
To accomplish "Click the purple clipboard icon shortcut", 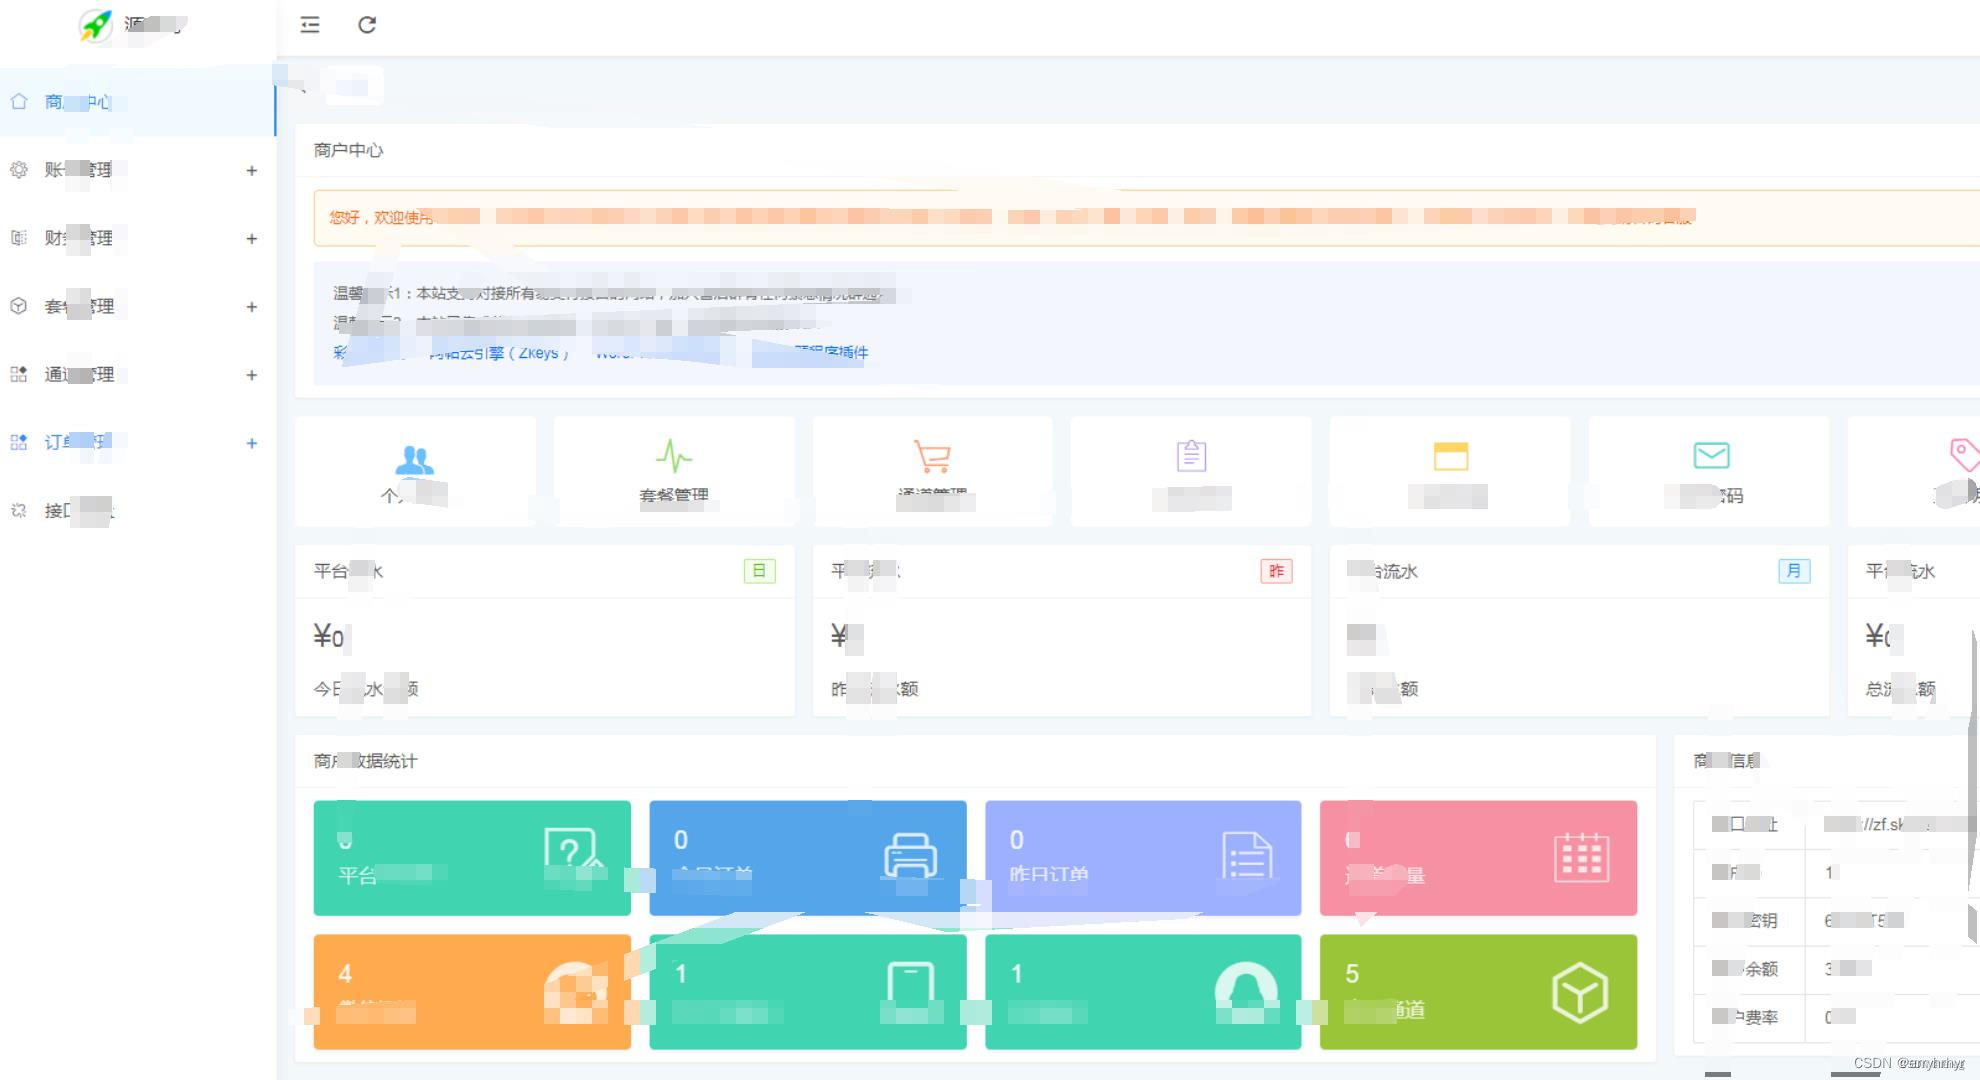I will point(1191,456).
